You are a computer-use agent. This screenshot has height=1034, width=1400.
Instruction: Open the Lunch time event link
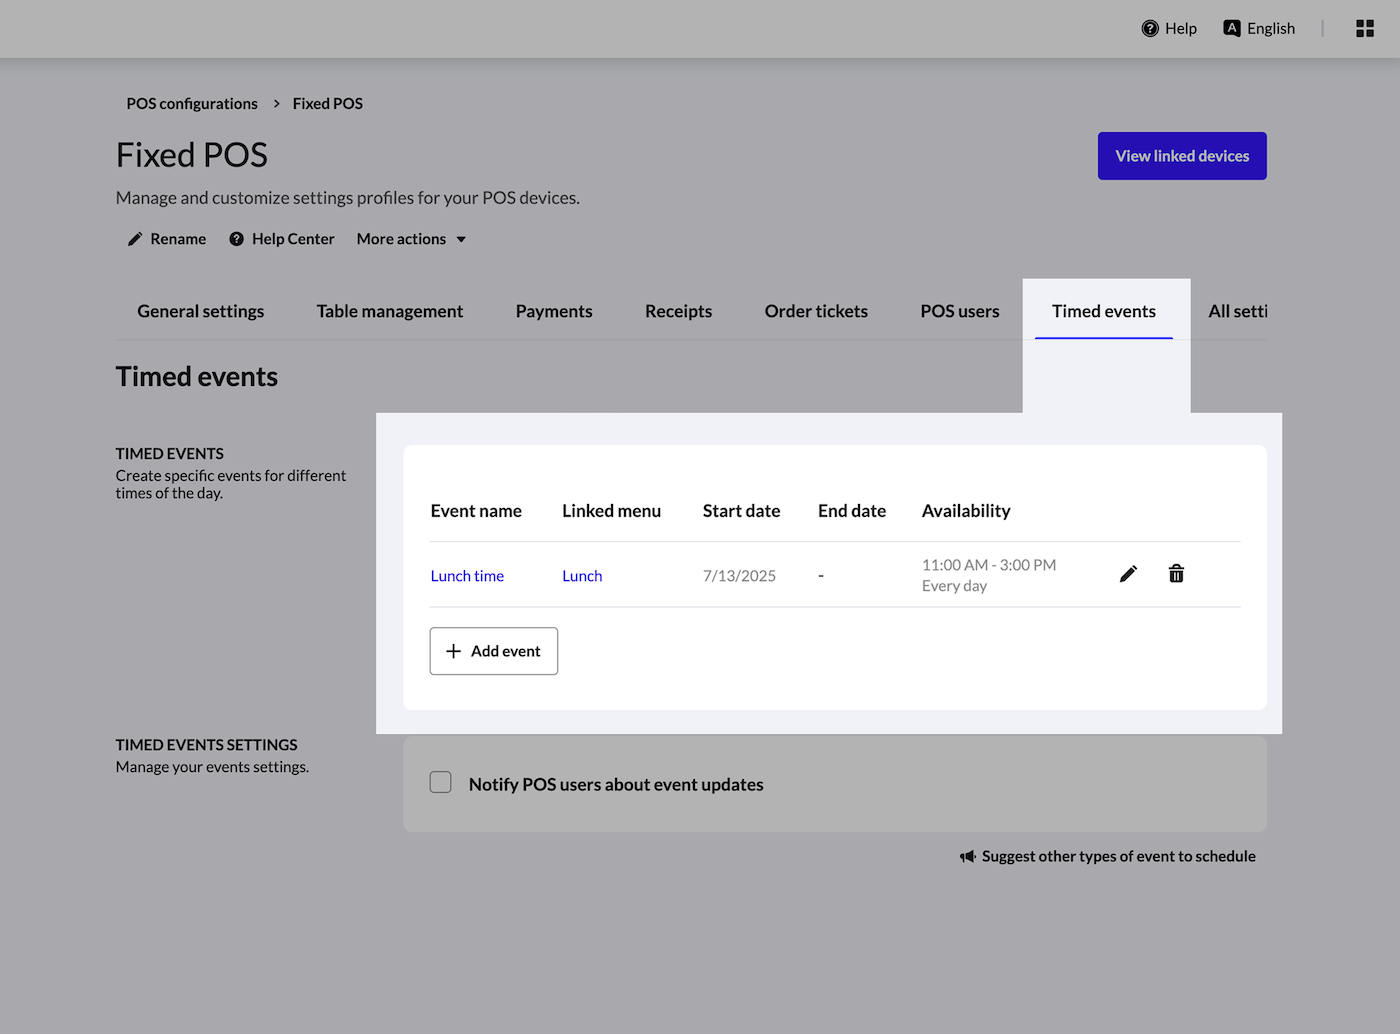click(x=467, y=576)
